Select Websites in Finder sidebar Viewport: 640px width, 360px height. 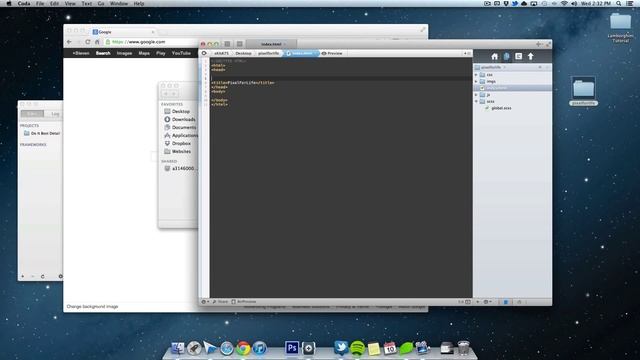[178, 151]
